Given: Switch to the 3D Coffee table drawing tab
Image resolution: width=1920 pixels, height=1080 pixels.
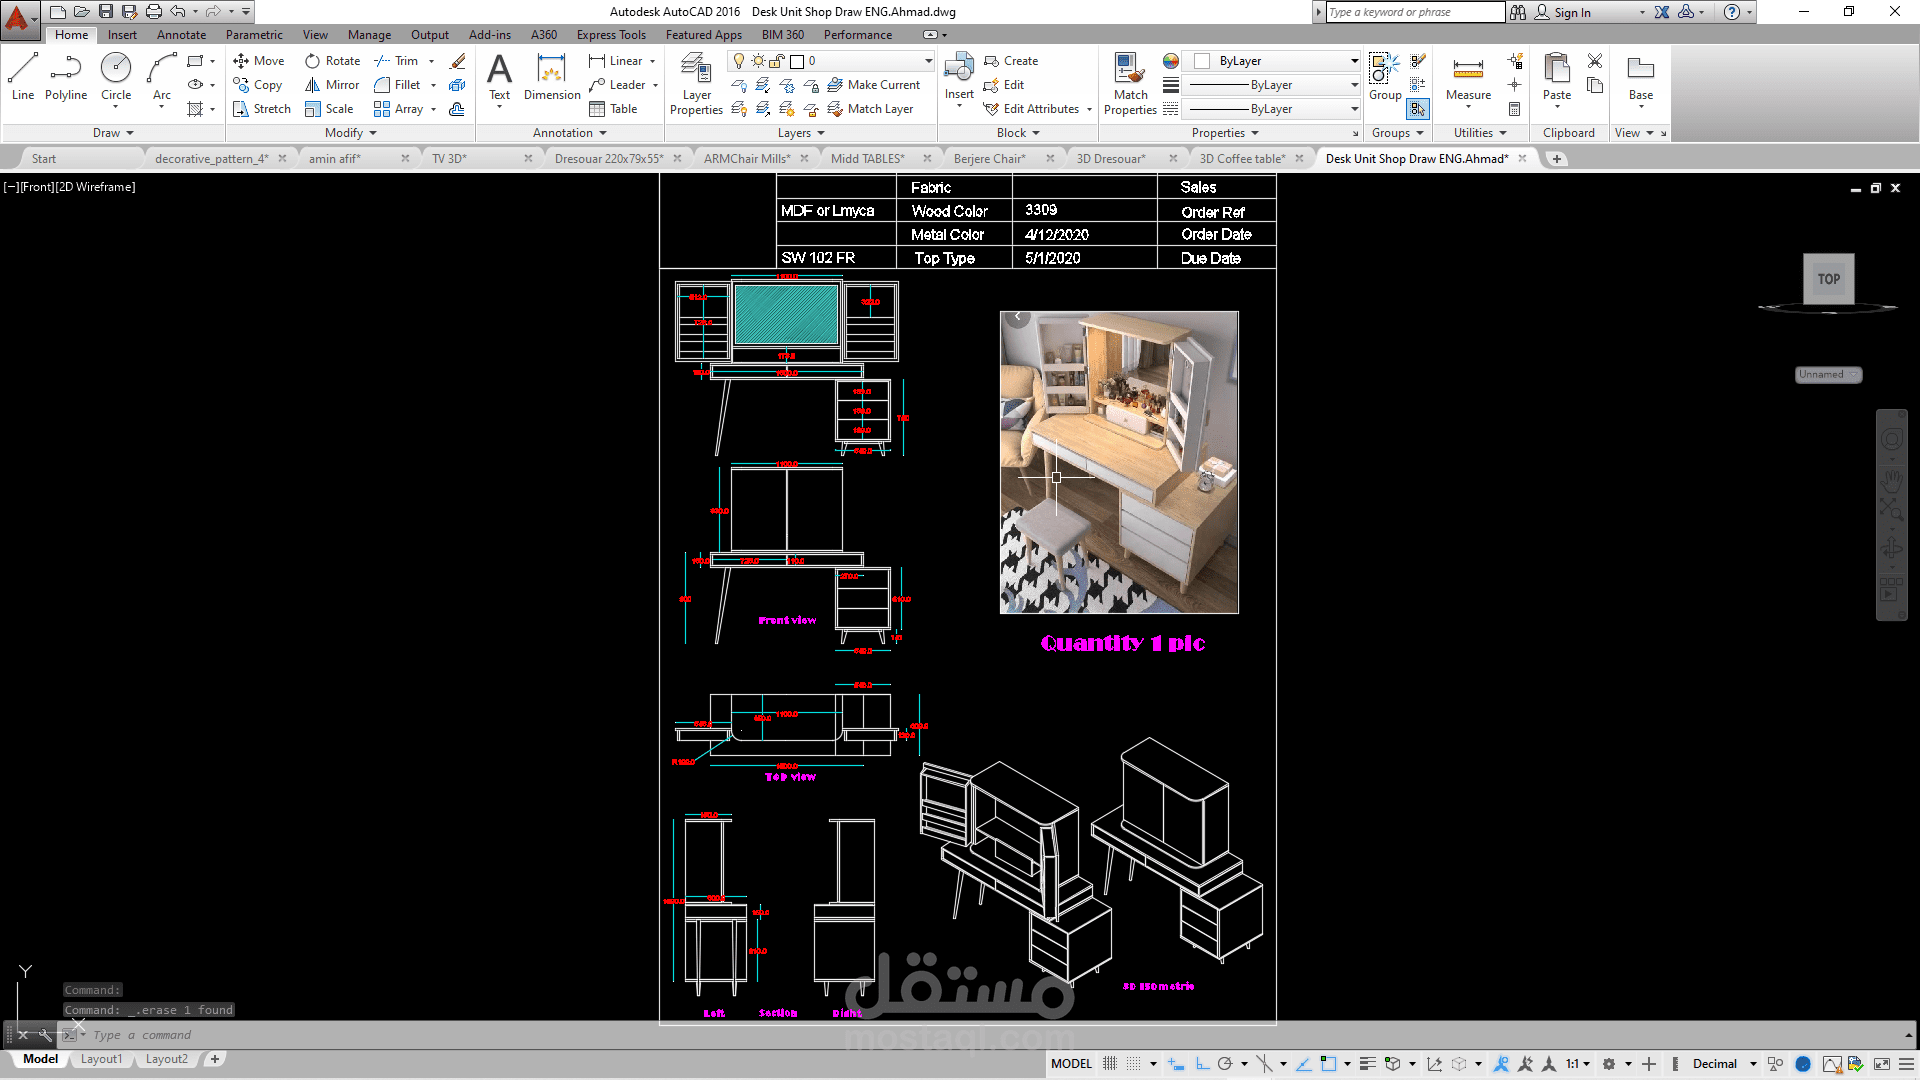Looking at the screenshot, I should tap(1242, 159).
